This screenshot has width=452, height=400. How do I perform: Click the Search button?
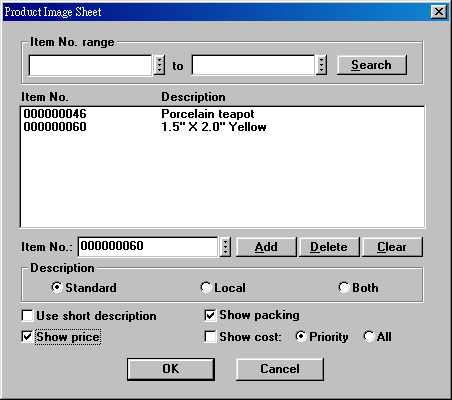[372, 65]
